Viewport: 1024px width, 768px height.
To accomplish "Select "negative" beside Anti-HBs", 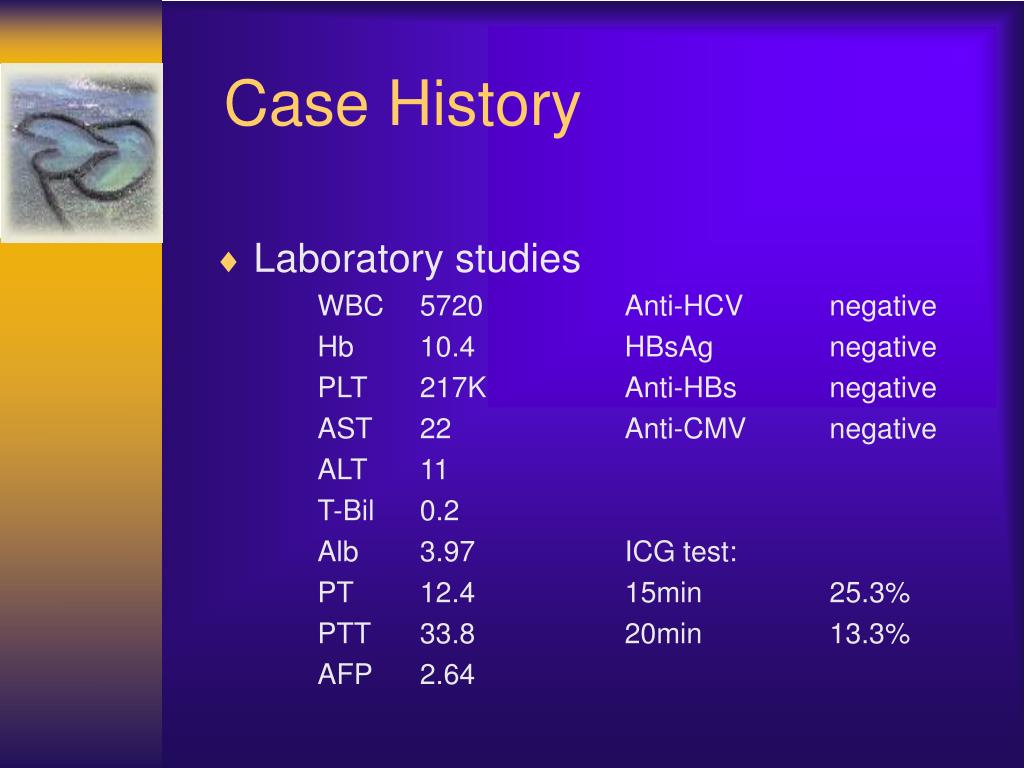I will coord(883,389).
